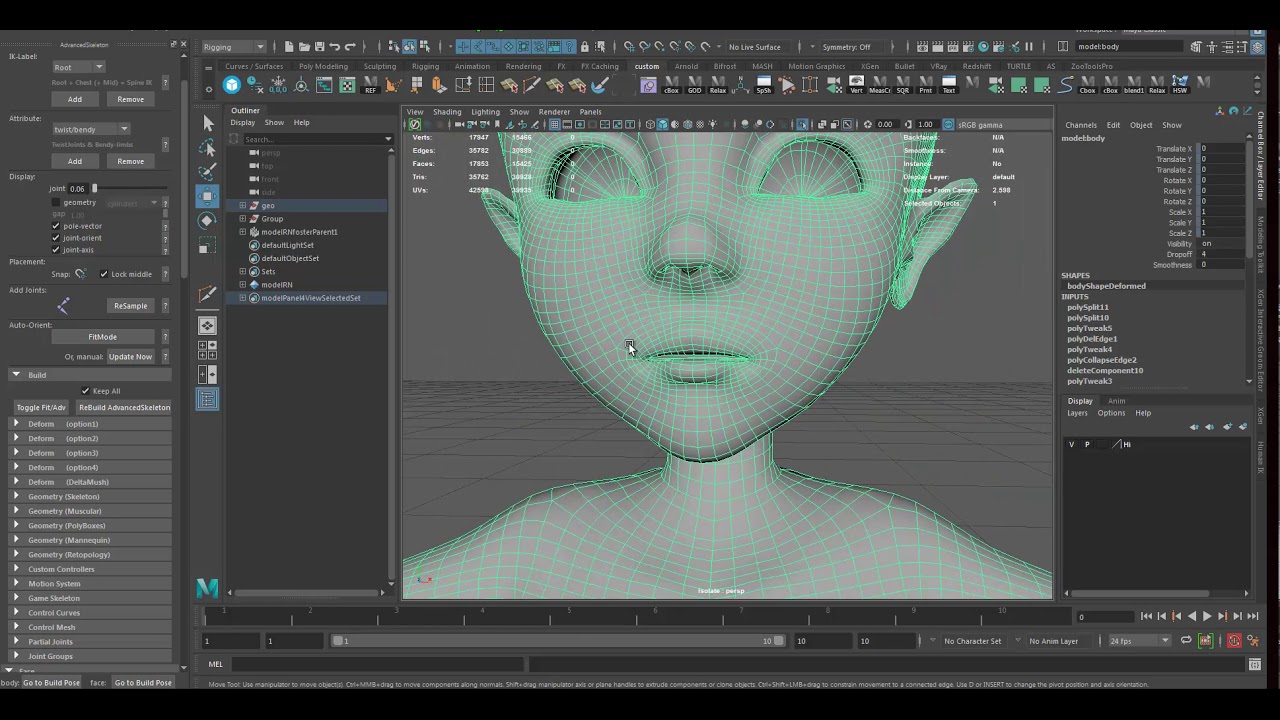Switch to the Sculpting shelf tab
The width and height of the screenshot is (1280, 720).
(x=379, y=66)
